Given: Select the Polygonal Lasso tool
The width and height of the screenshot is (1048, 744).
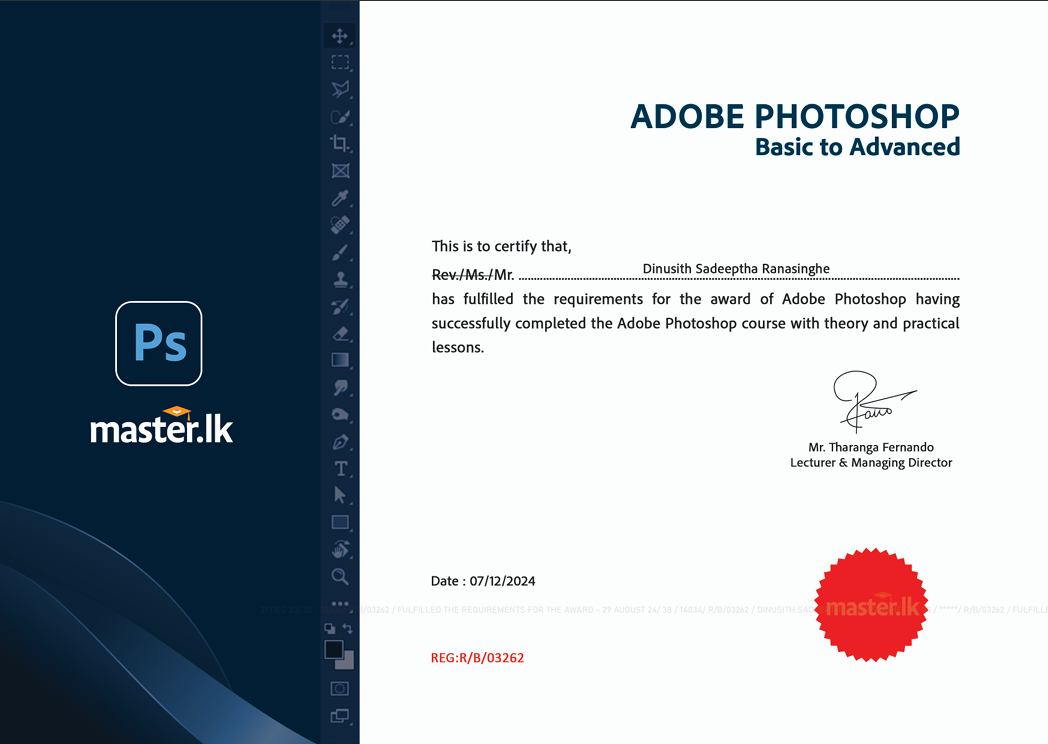Looking at the screenshot, I should 340,89.
